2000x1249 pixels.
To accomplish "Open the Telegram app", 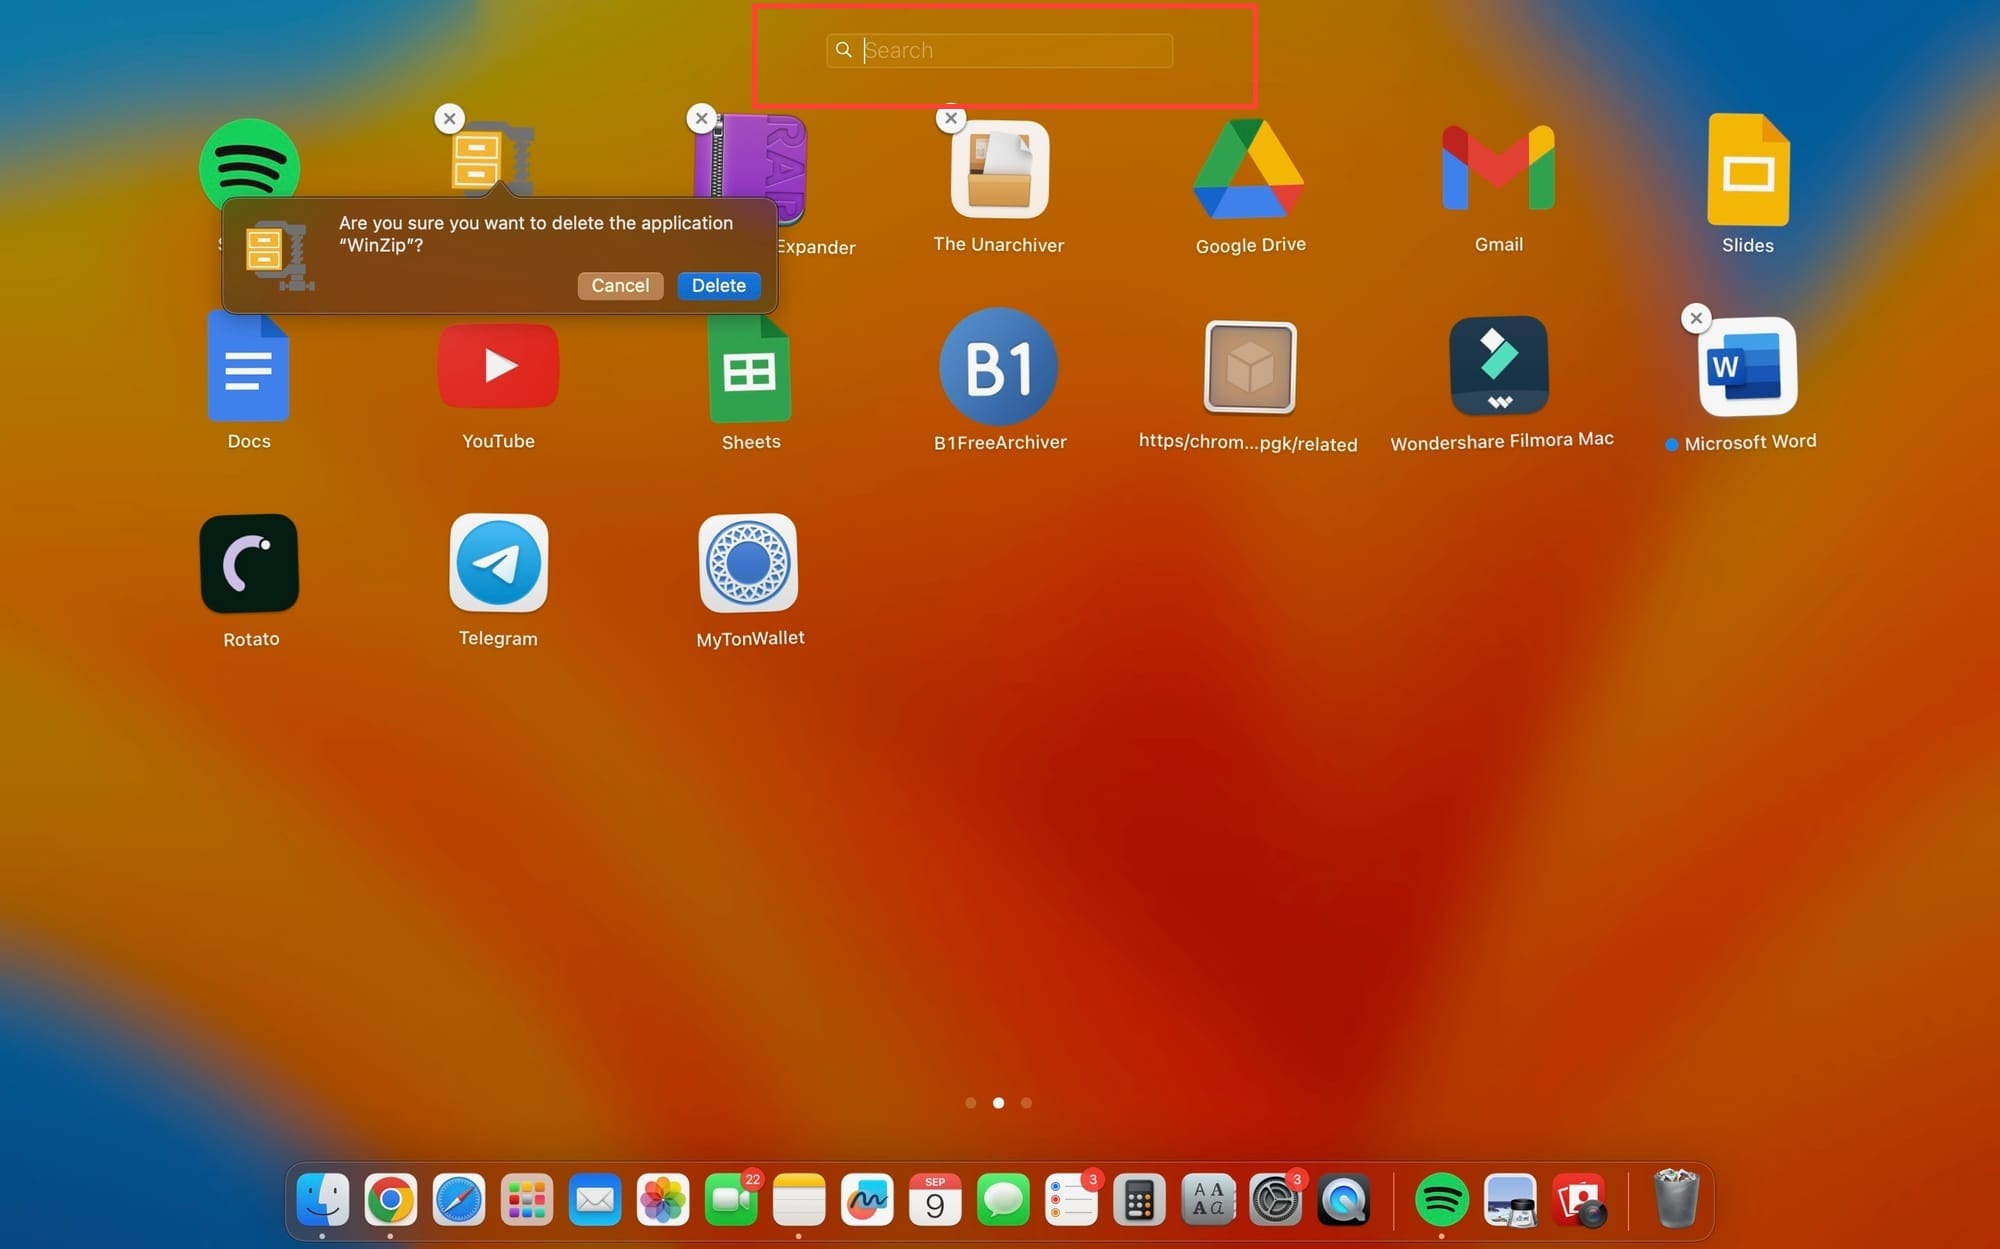I will 498,563.
